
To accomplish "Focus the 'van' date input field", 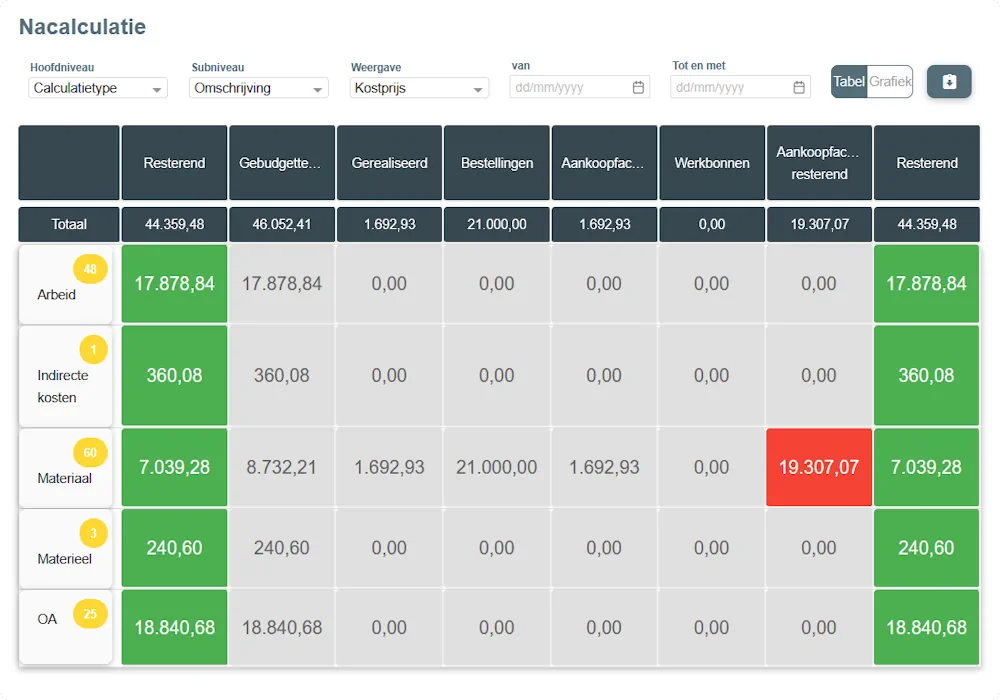I will [579, 87].
